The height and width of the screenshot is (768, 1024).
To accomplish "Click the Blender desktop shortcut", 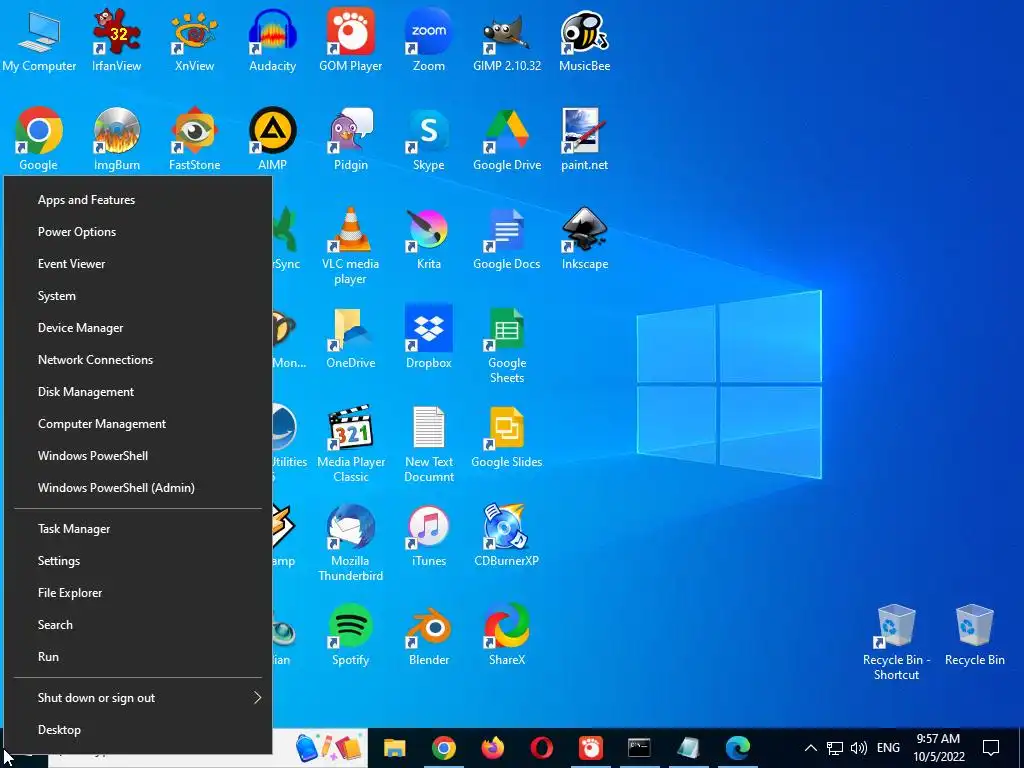I will click(428, 634).
